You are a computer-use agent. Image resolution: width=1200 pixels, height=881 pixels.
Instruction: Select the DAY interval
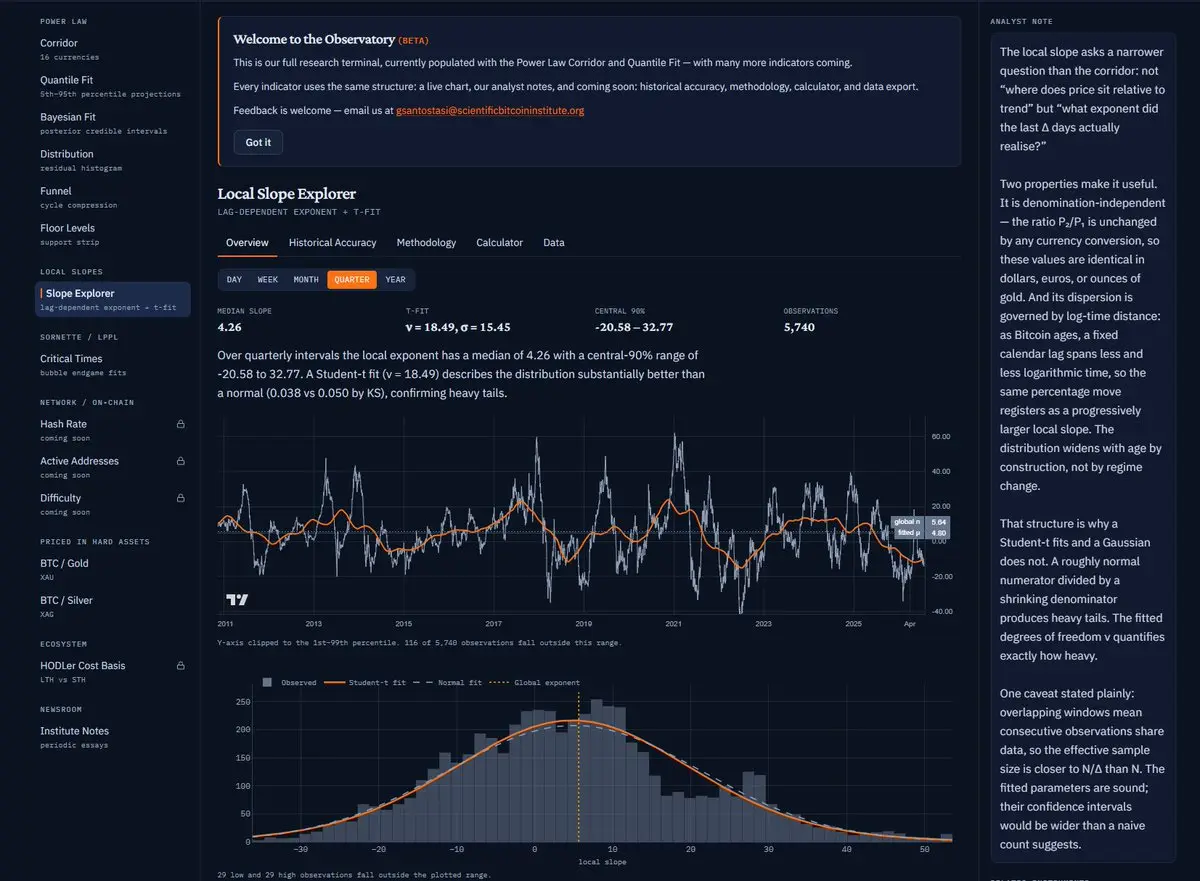[234, 280]
